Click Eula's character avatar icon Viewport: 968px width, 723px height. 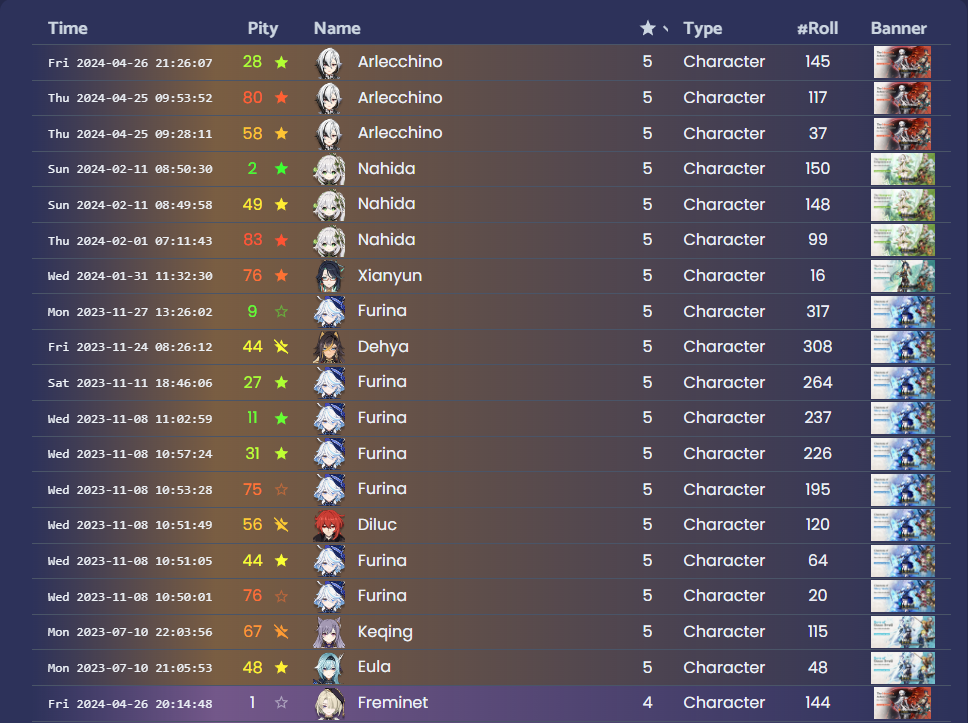click(x=329, y=667)
